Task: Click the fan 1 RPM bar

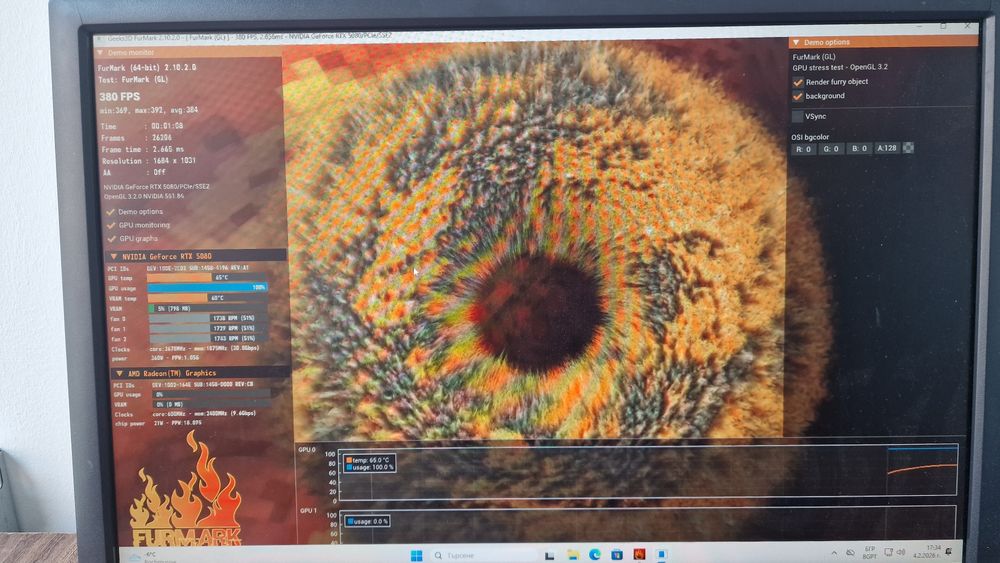Action: [210, 328]
